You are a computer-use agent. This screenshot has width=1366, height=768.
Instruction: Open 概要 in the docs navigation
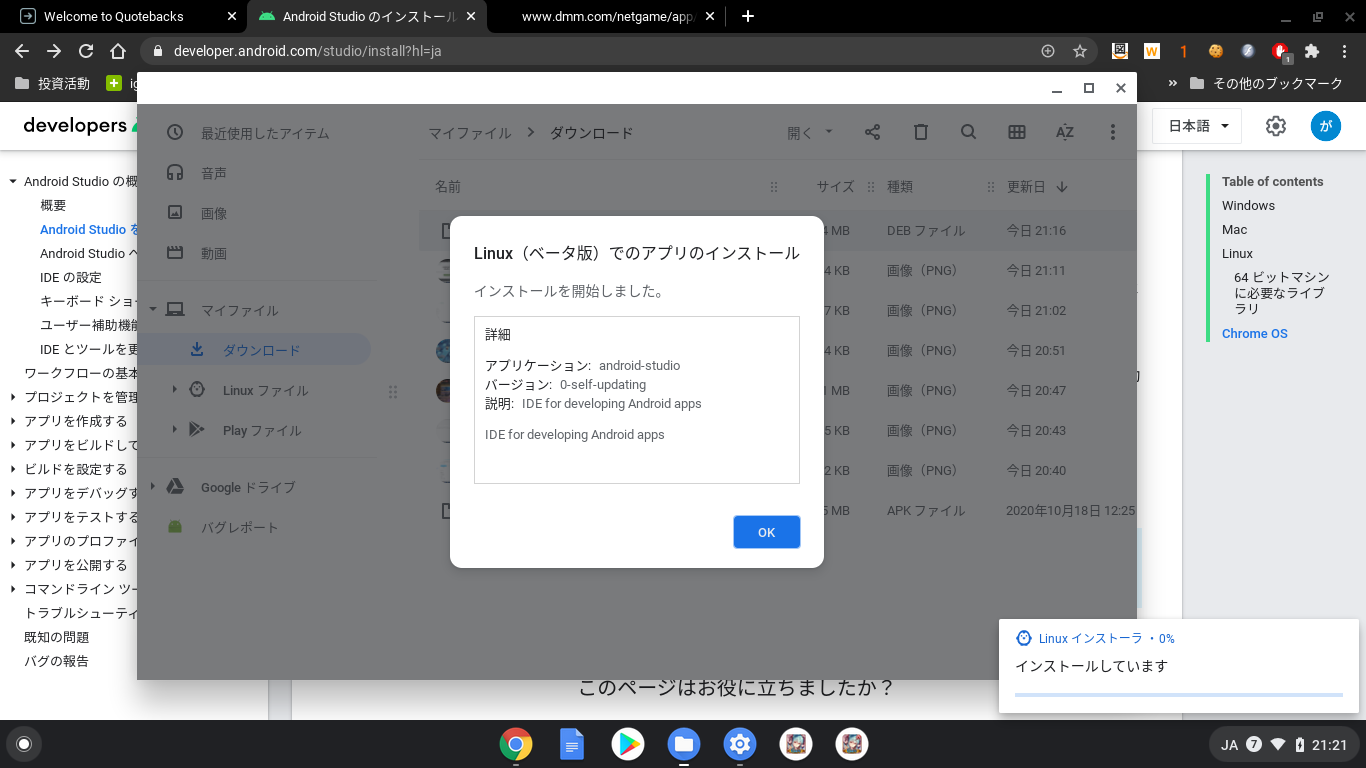53,205
